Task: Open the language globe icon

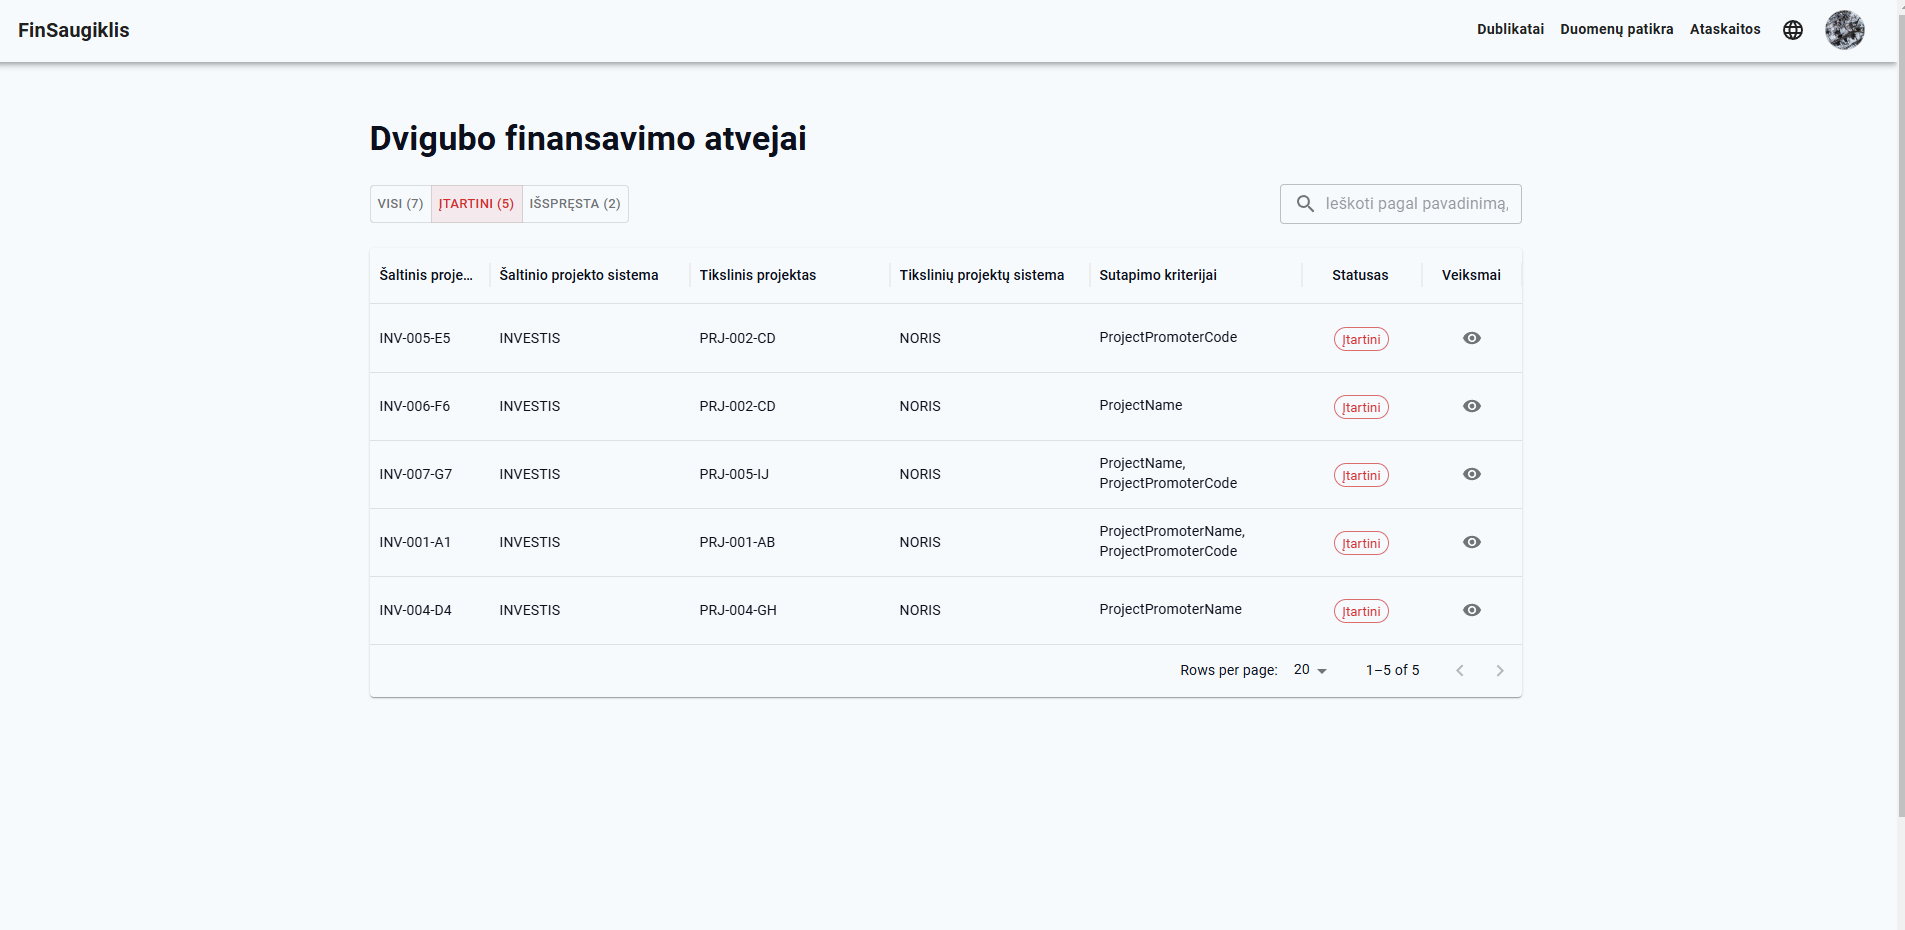Action: pyautogui.click(x=1793, y=30)
